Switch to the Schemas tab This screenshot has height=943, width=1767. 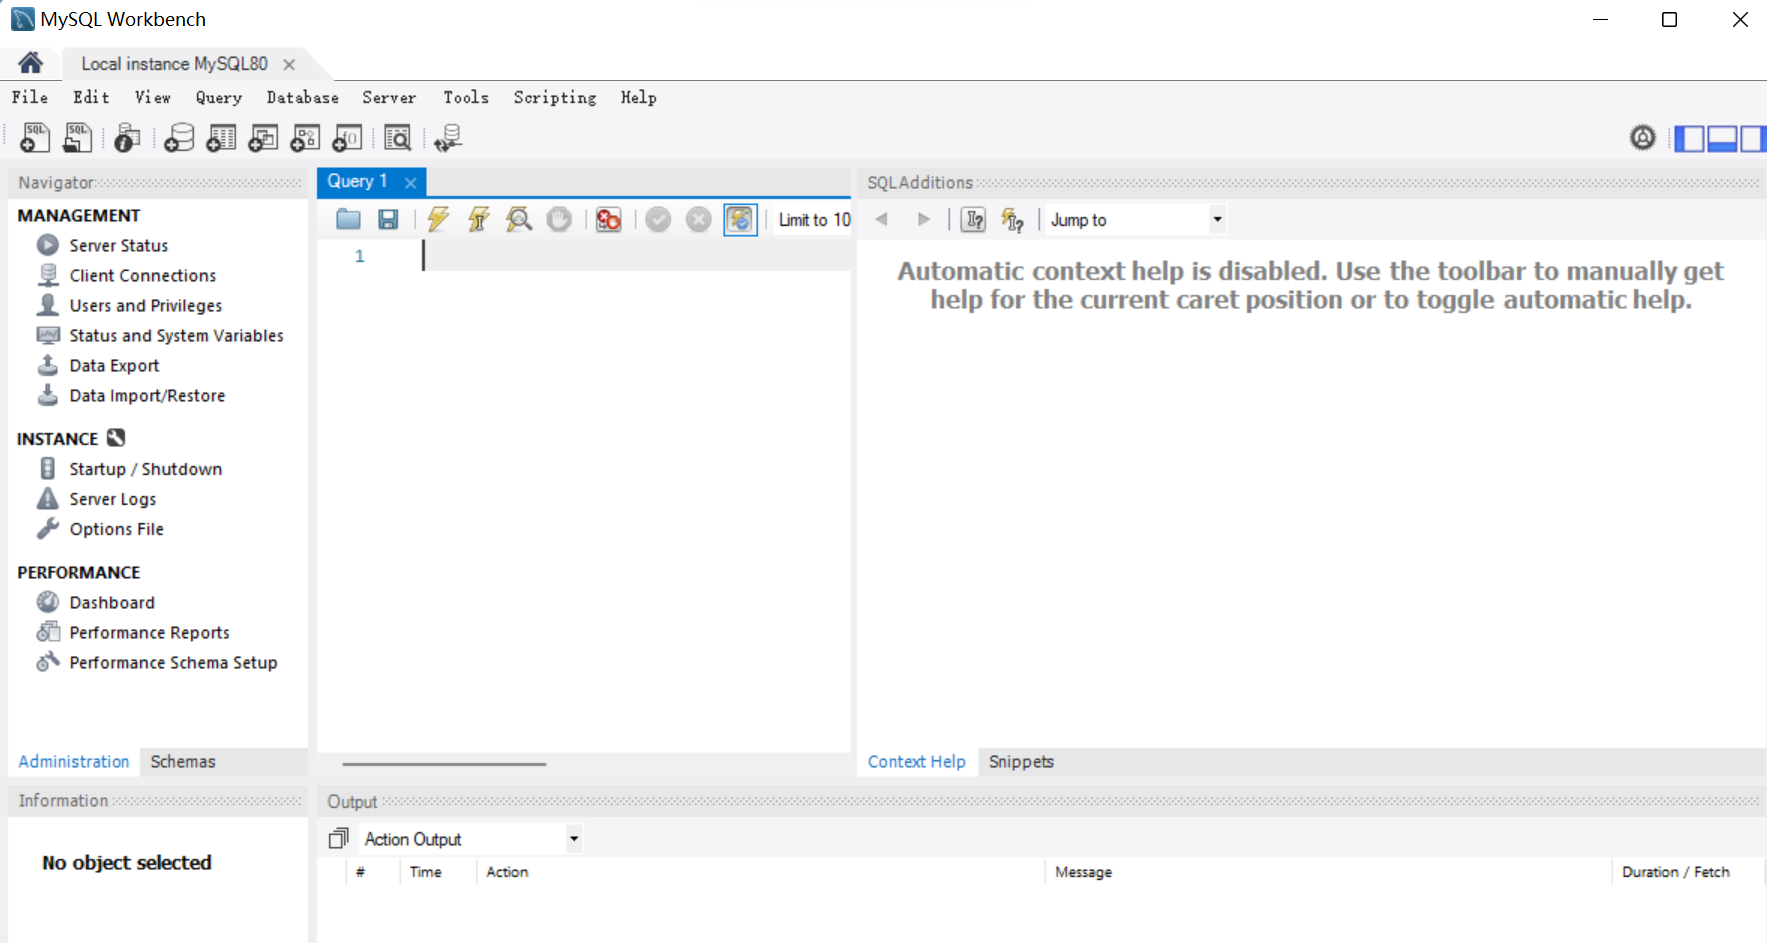pos(183,761)
